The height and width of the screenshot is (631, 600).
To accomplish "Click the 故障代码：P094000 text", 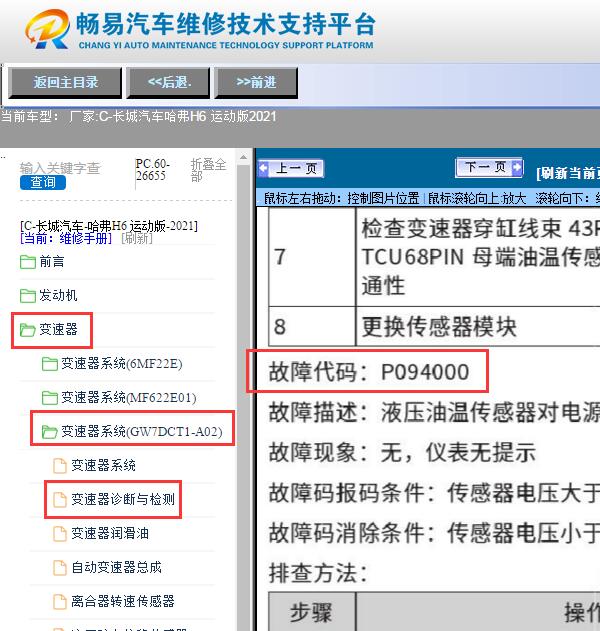I will click(369, 372).
